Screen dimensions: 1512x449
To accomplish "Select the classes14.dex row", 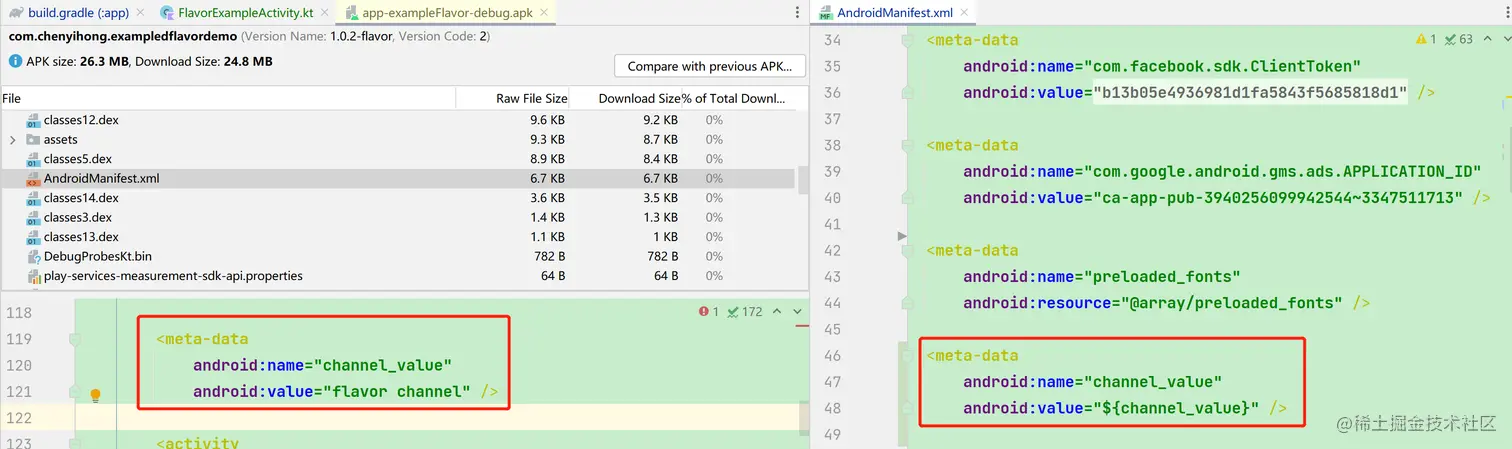I will click(398, 198).
